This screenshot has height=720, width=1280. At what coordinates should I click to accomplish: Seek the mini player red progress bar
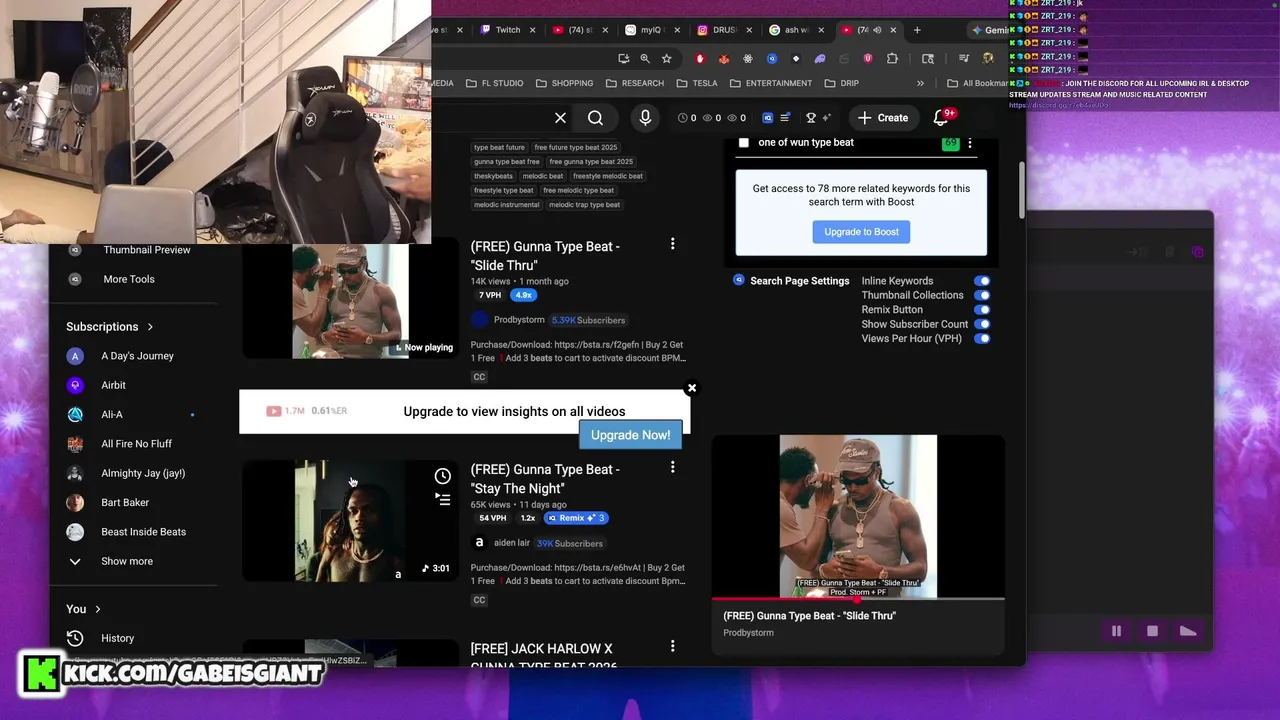coord(858,600)
